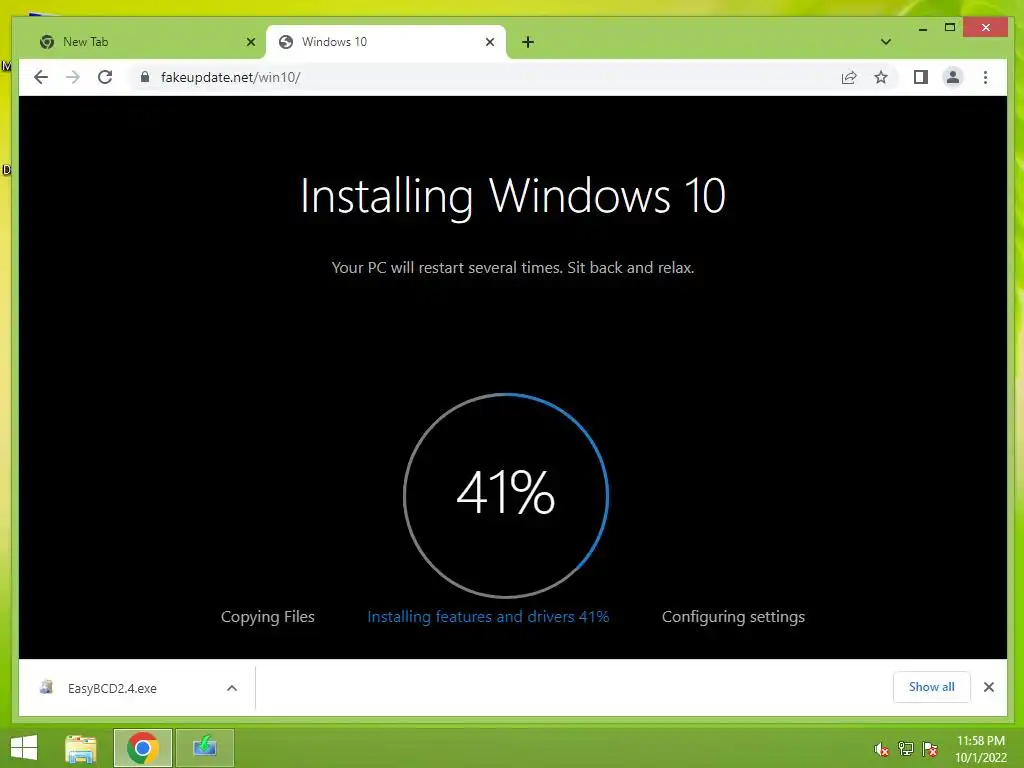The width and height of the screenshot is (1024, 768).
Task: Open Chrome's three-dot menu
Action: (985, 77)
